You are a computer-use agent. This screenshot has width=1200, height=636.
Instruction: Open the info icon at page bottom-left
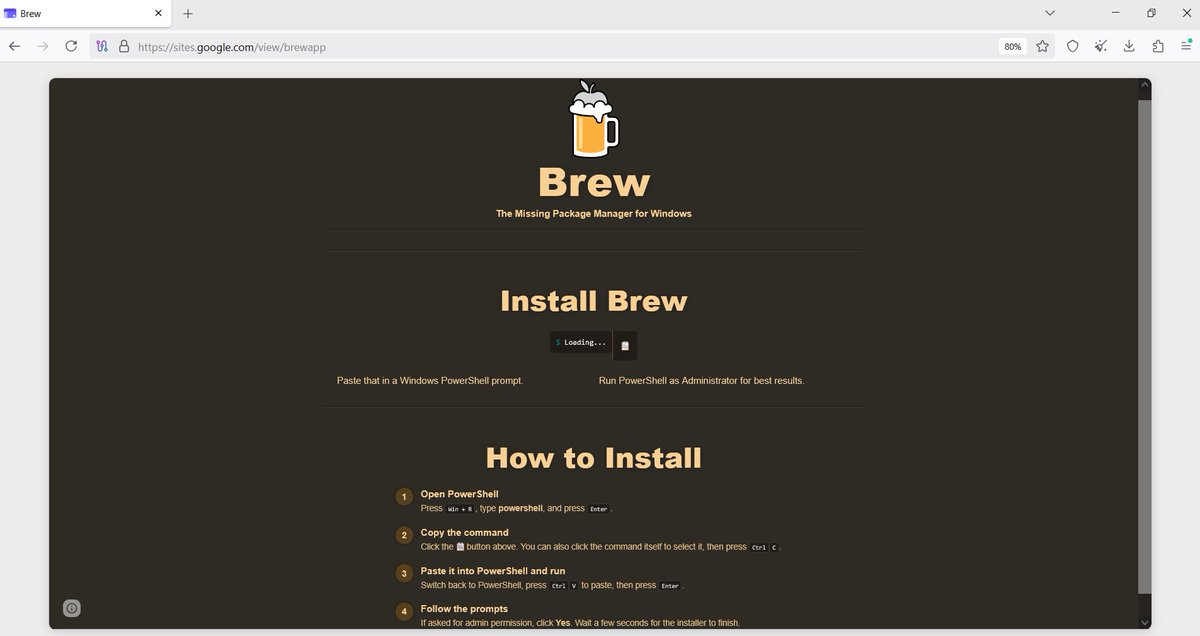click(x=72, y=608)
